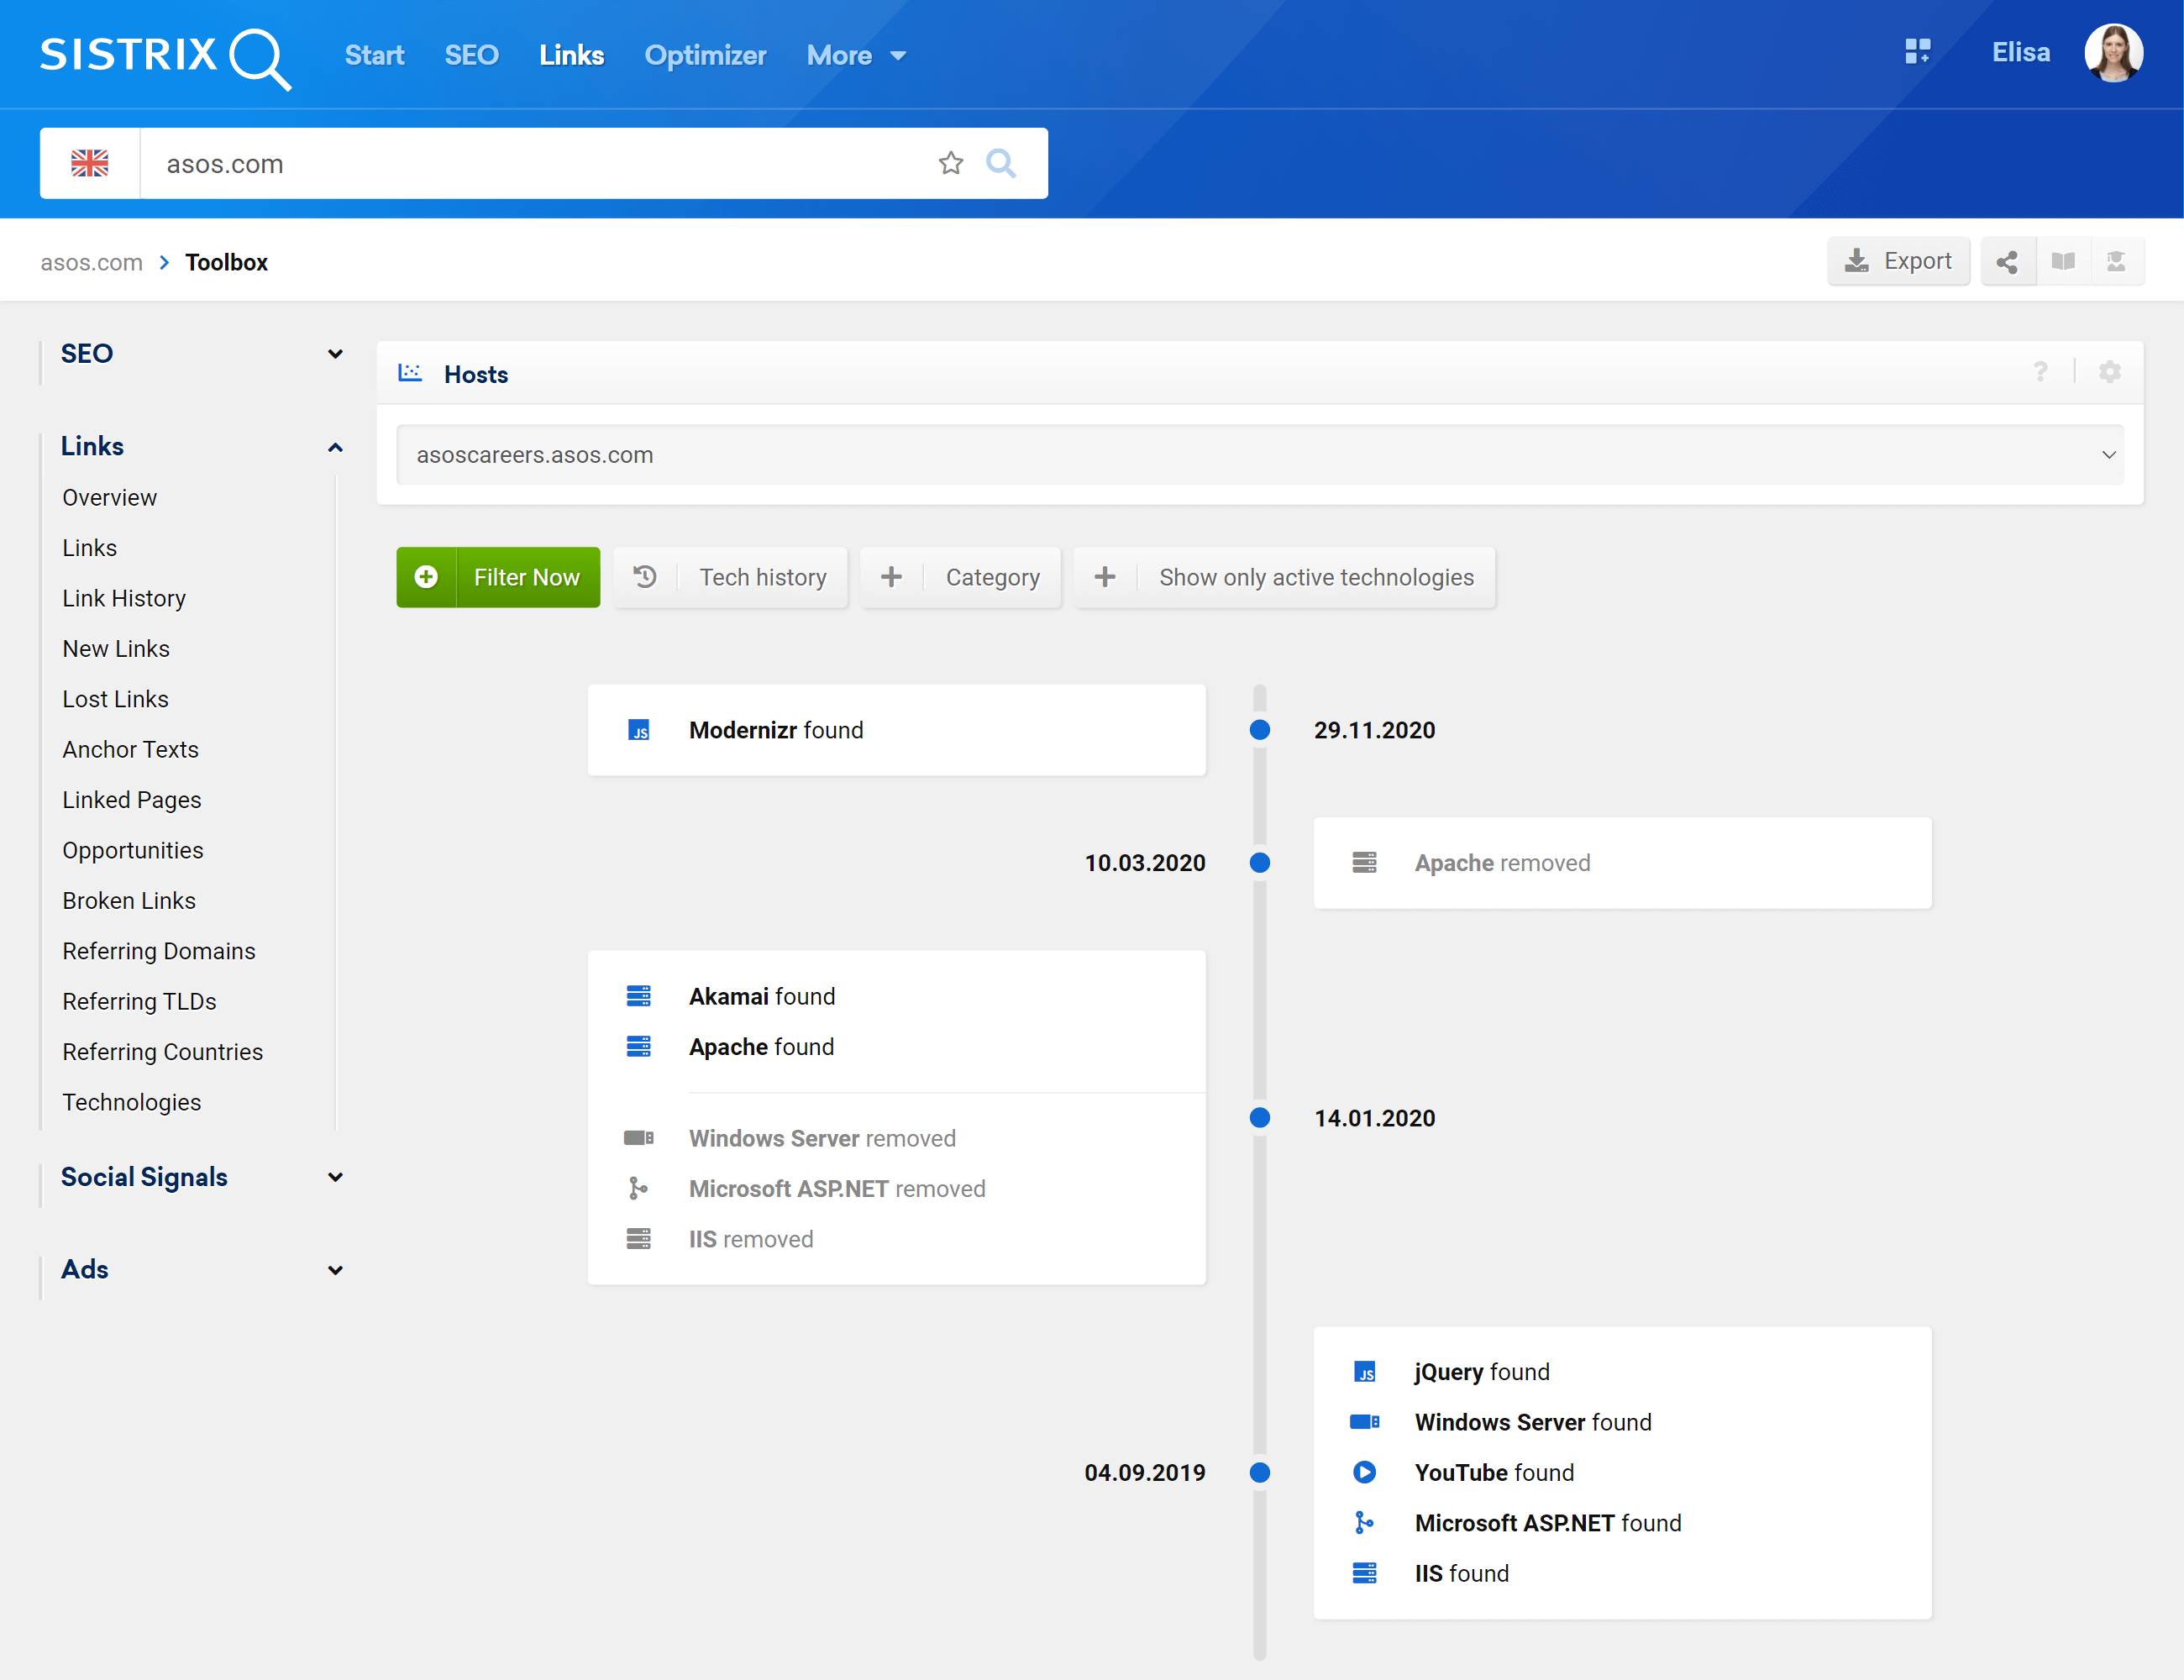Open New Links in sidebar

click(116, 649)
